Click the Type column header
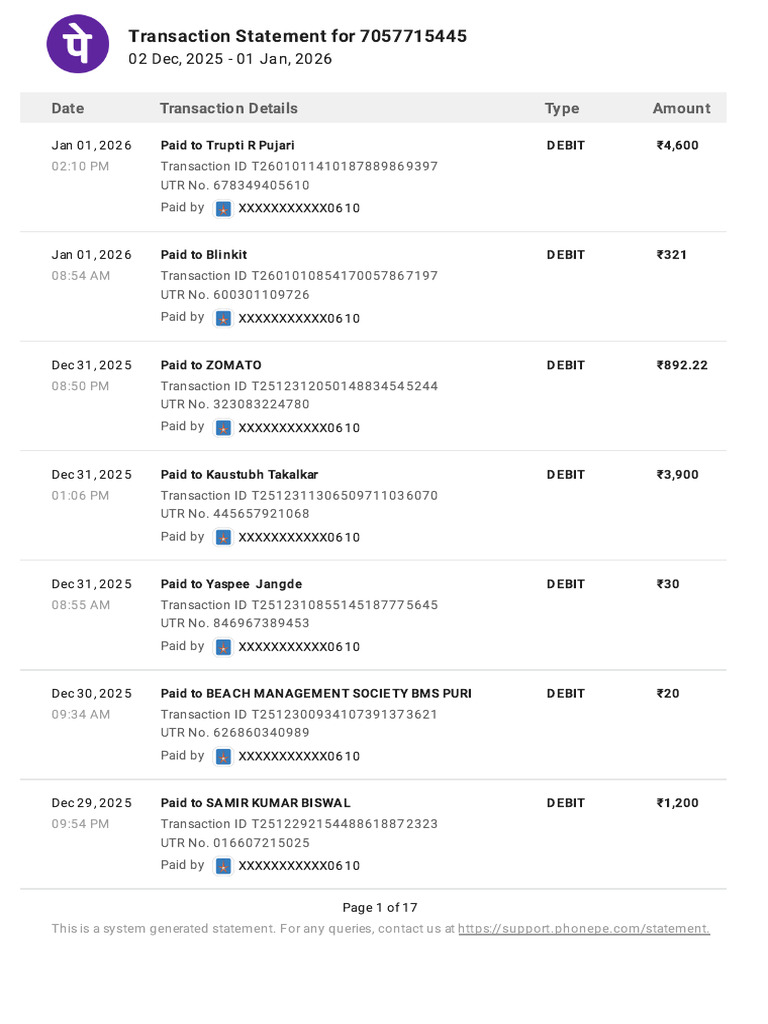 (x=562, y=108)
